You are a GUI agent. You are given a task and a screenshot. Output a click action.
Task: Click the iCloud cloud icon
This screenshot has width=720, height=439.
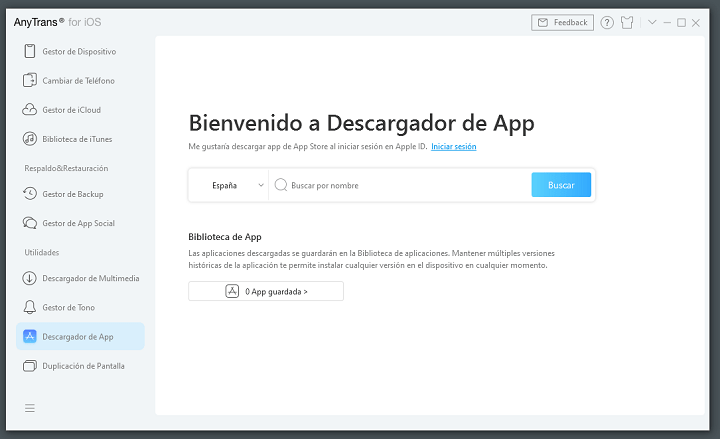[30, 110]
